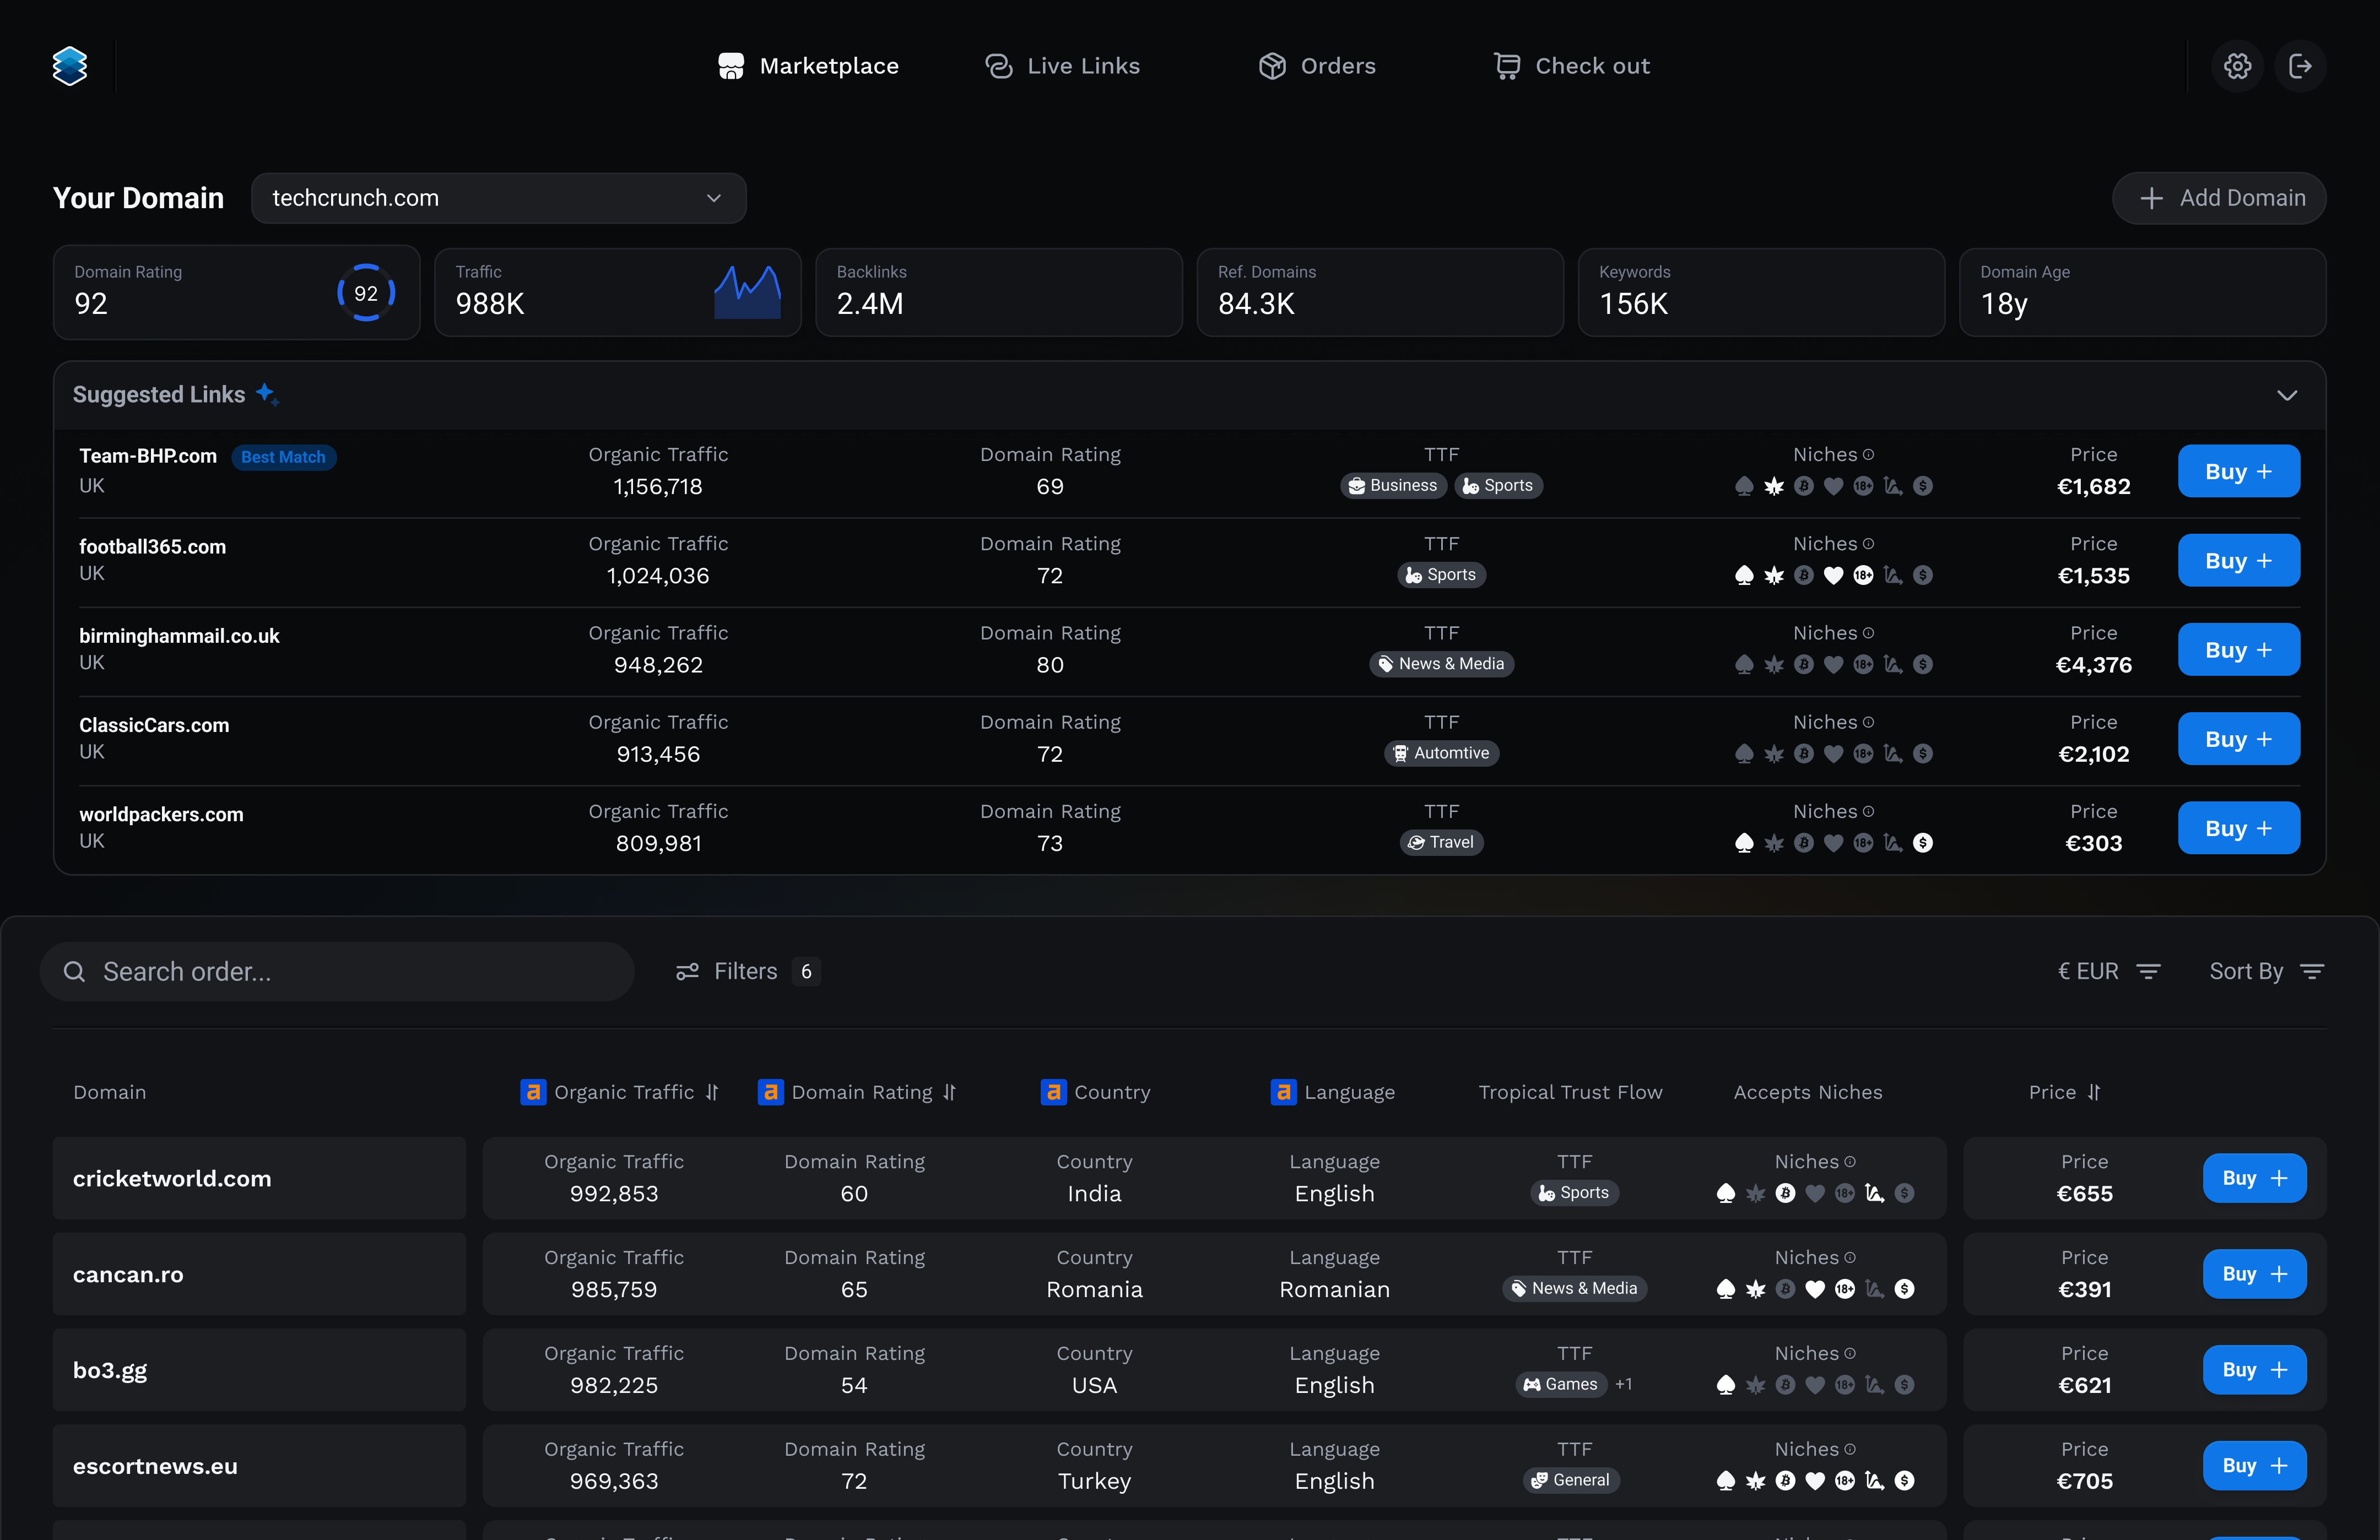Open the techcrunch.com domain dropdown

click(498, 198)
